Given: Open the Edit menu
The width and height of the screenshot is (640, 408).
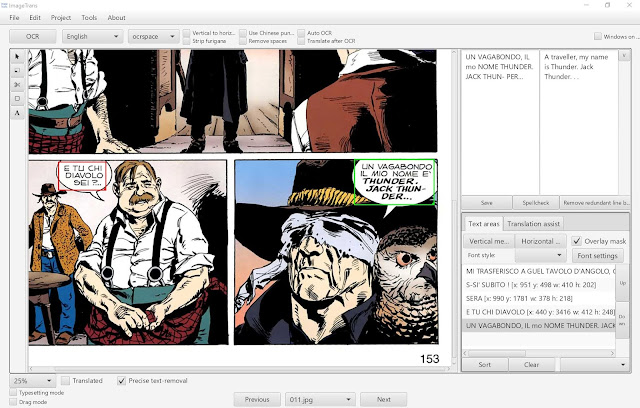Looking at the screenshot, I should pos(35,18).
